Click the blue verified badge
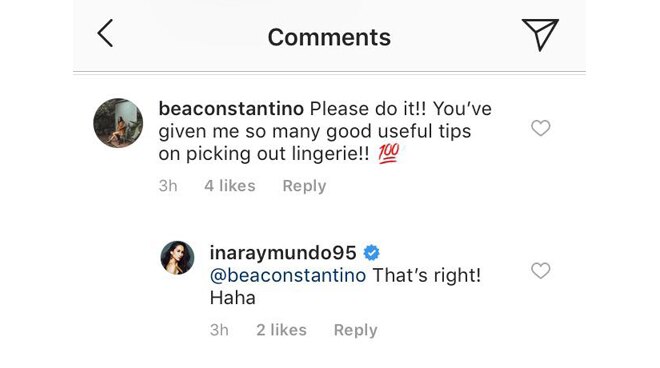The height and width of the screenshot is (368, 660). point(371,253)
